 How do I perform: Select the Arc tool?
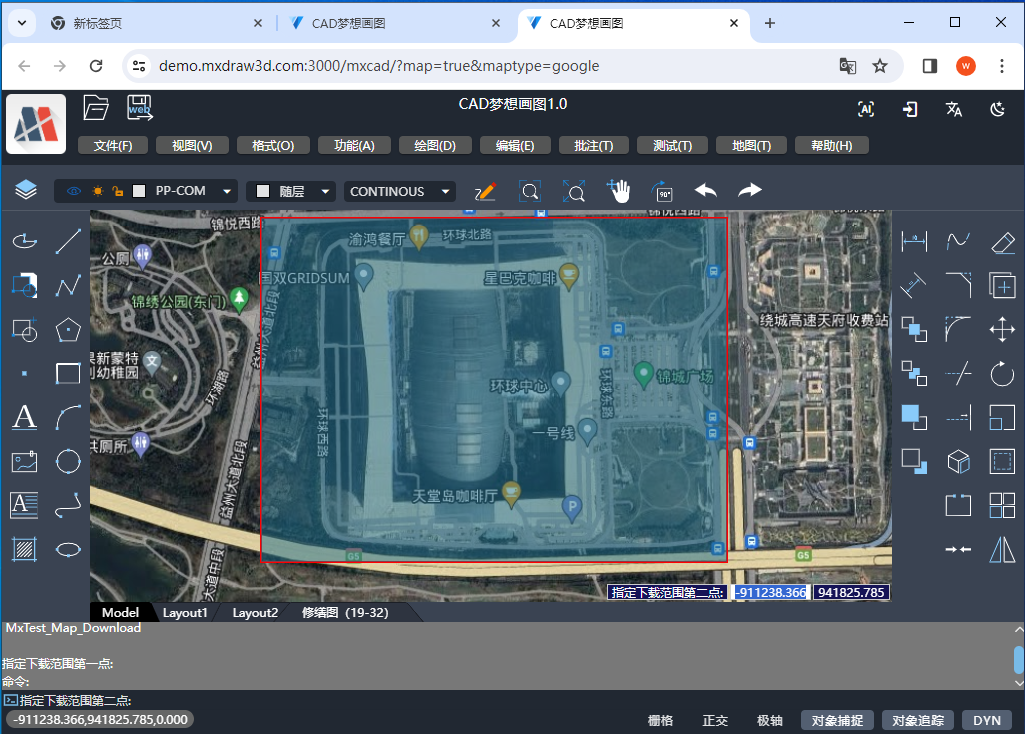[x=68, y=417]
